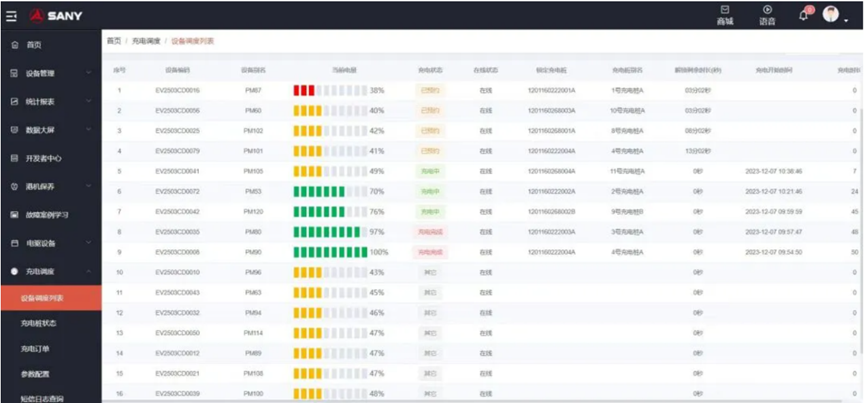
Task: Select 充电订单 in the sidebar submenu
Action: coord(38,349)
